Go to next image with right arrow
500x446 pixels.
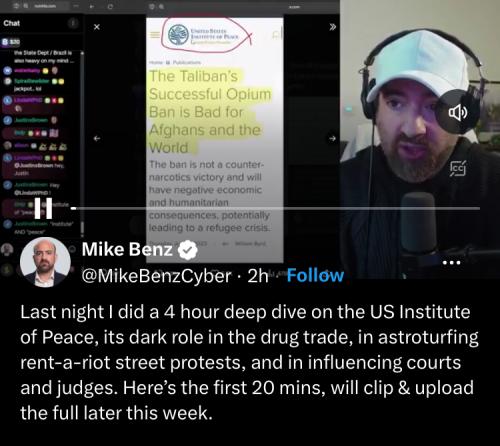[332, 138]
